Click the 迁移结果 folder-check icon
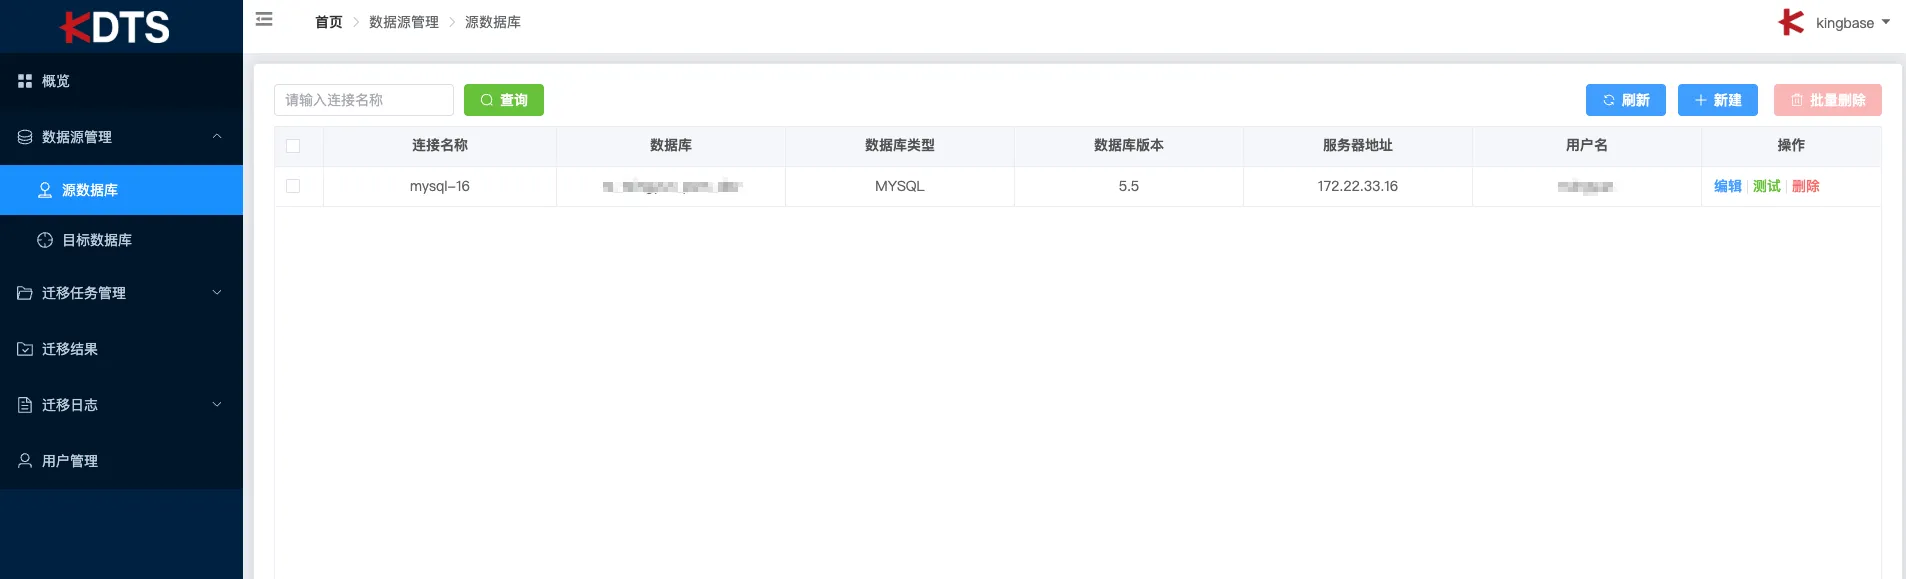1906x579 pixels. click(25, 349)
